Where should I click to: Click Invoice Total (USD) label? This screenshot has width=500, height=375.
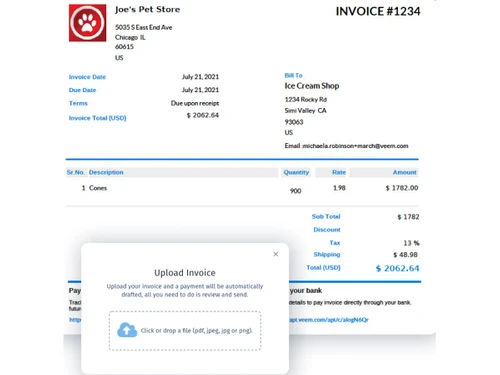(x=97, y=118)
